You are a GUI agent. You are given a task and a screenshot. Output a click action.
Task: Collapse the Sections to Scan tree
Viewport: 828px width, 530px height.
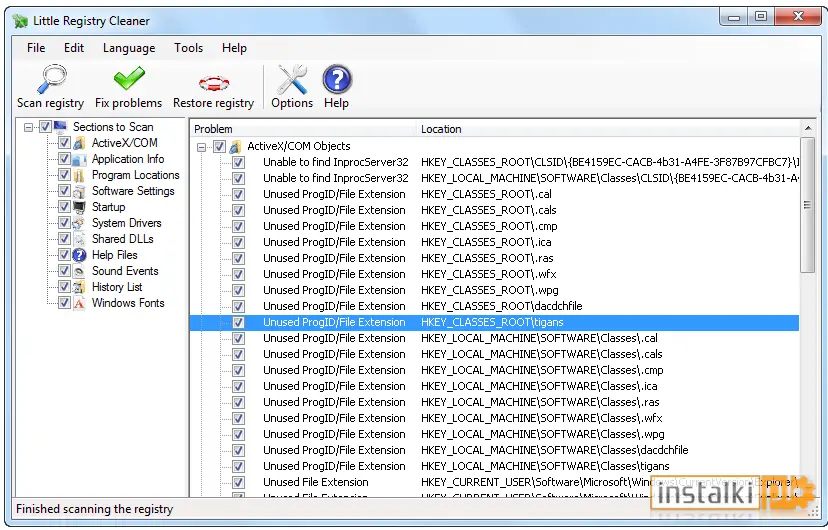[29, 127]
